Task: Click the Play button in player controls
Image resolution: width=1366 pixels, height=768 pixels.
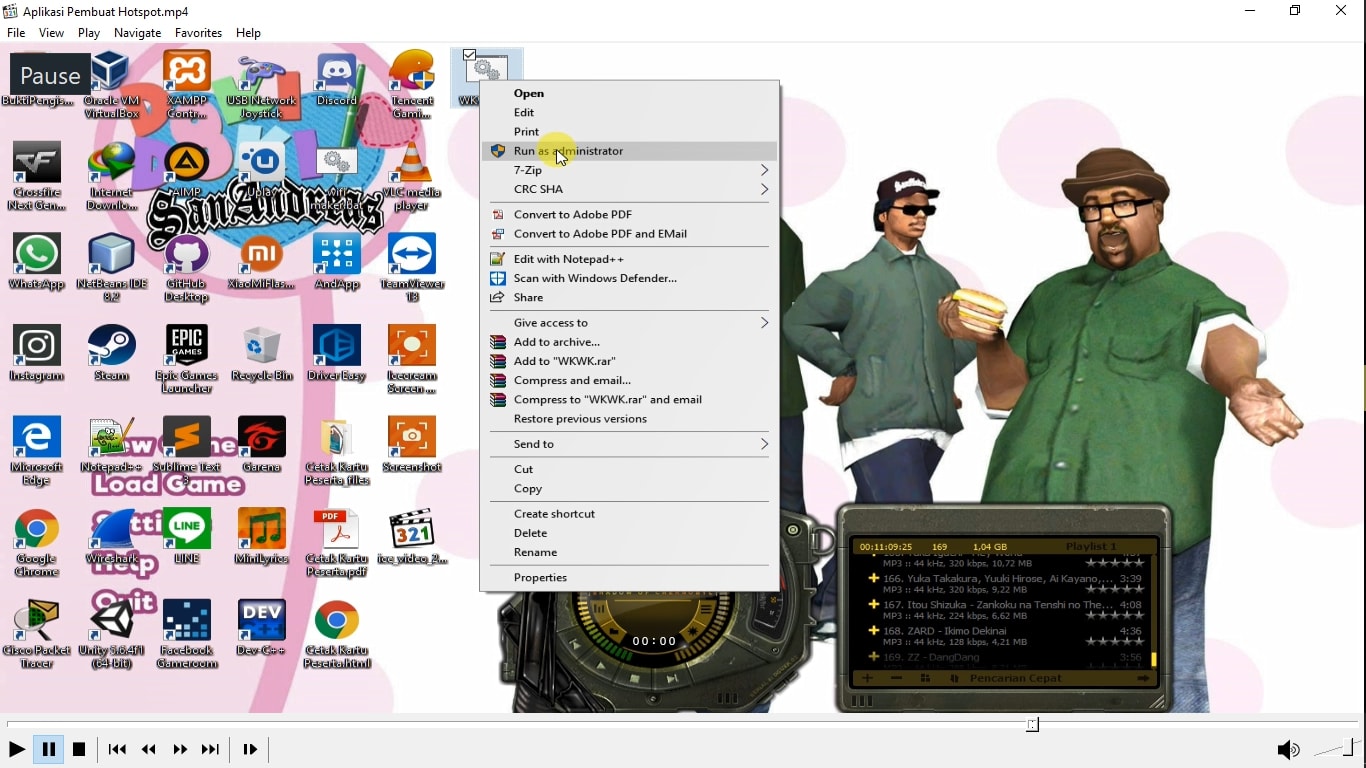Action: click(16, 749)
